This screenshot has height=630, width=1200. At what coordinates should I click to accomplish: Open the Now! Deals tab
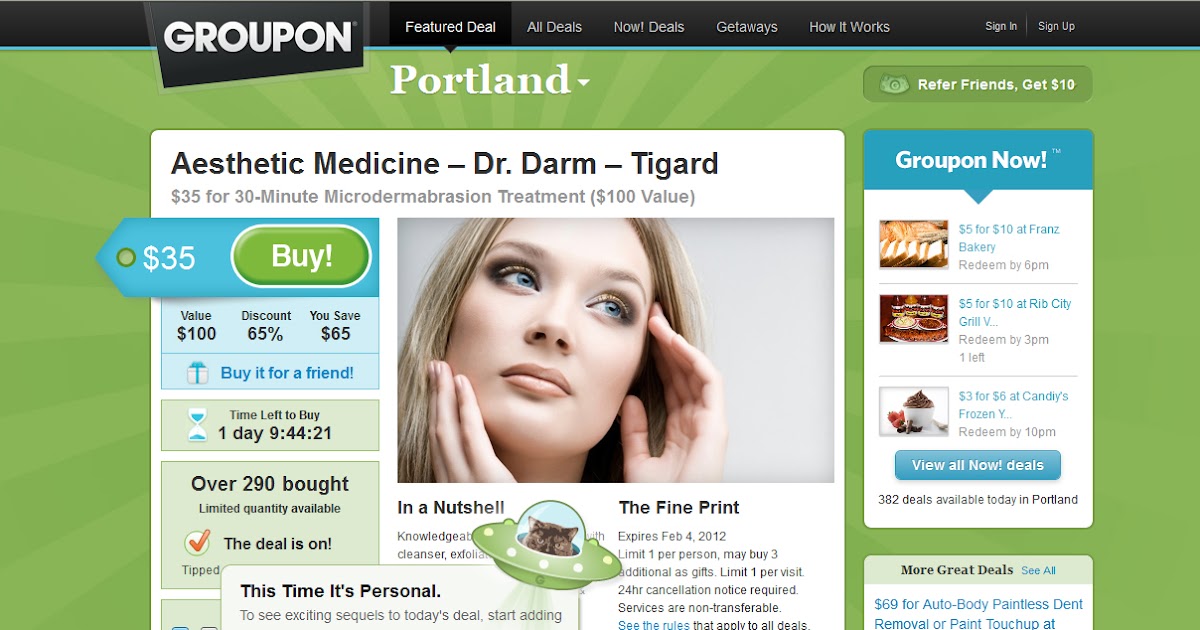click(x=650, y=27)
